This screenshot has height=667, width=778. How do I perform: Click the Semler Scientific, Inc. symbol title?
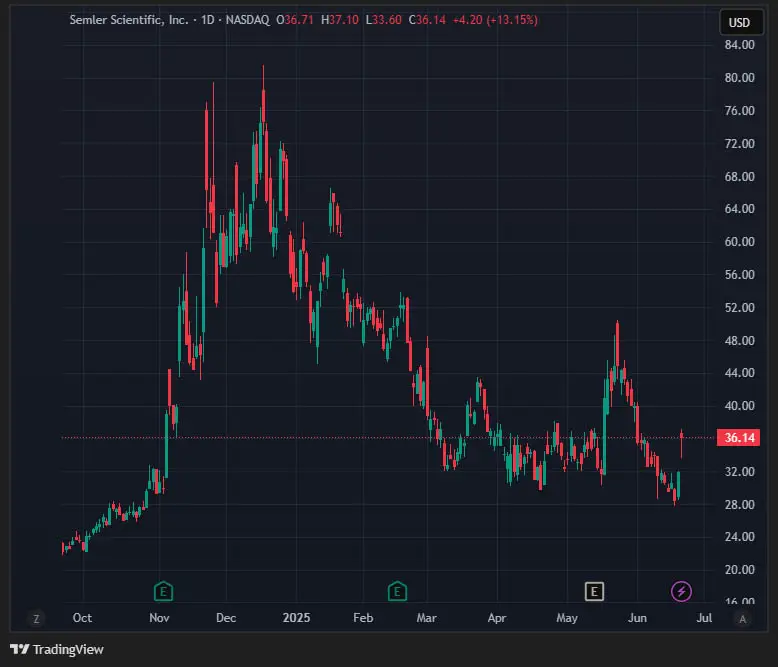tap(129, 20)
